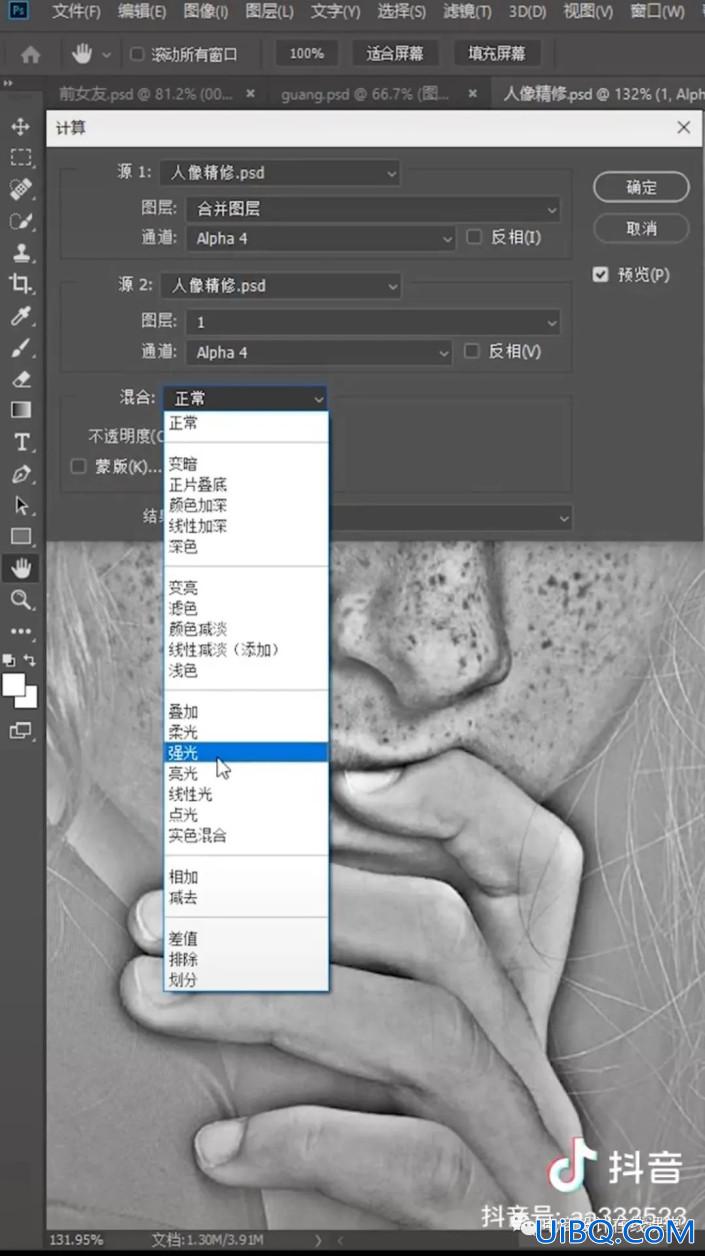Select the Gradient tool

(21, 410)
